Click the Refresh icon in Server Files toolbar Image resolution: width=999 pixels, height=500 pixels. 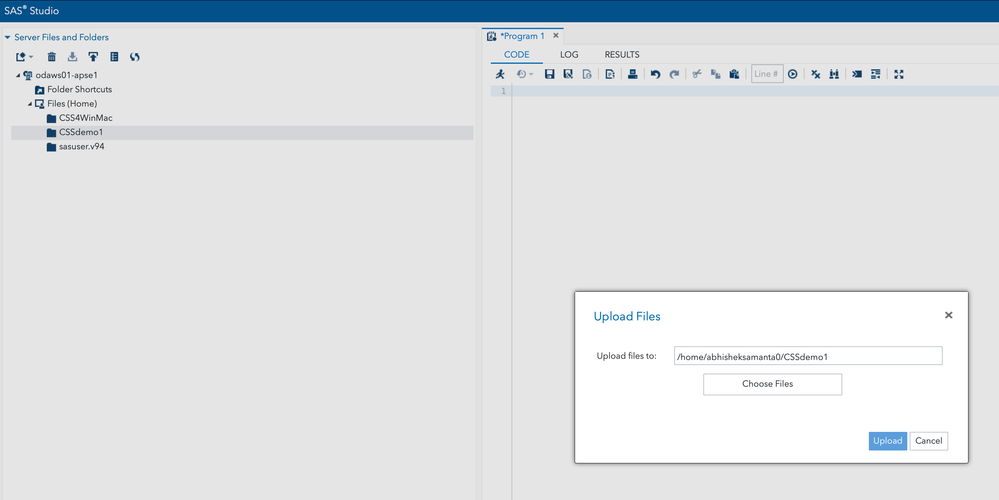pyautogui.click(x=135, y=57)
